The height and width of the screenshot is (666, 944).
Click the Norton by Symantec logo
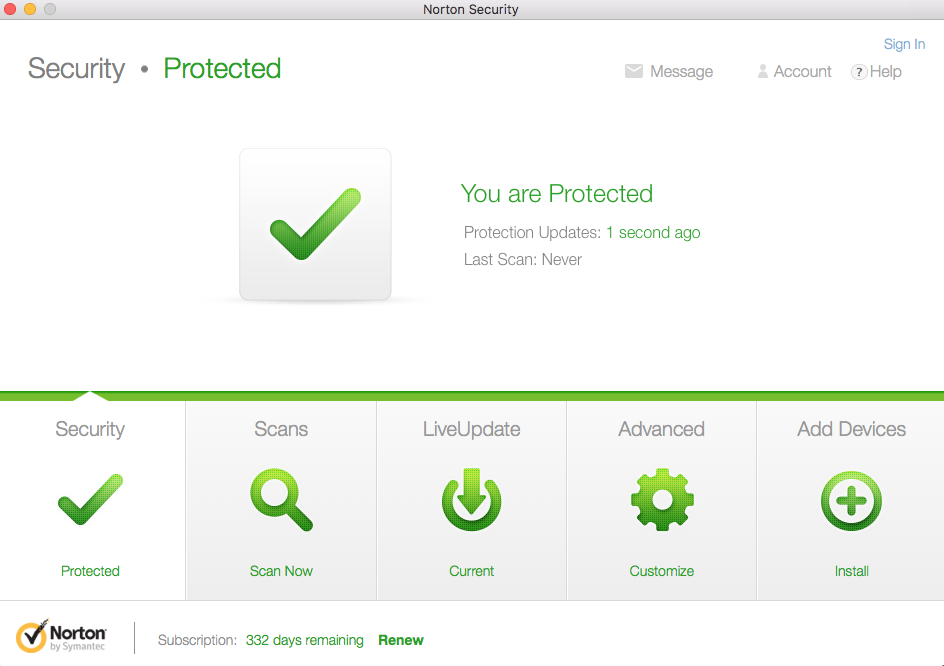tap(62, 637)
